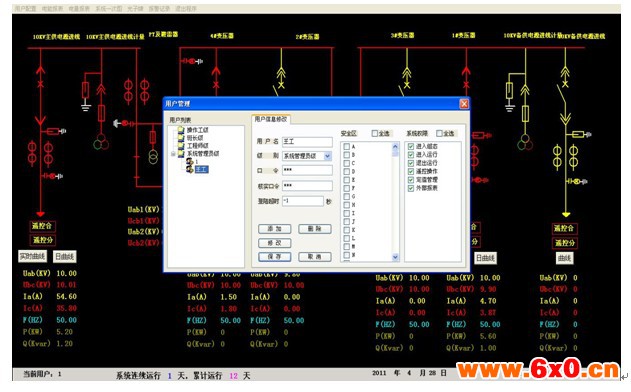Image resolution: width=631 pixels, height=392 pixels.
Task: Uncheck the 遥控操作 permission
Action: [x=411, y=171]
